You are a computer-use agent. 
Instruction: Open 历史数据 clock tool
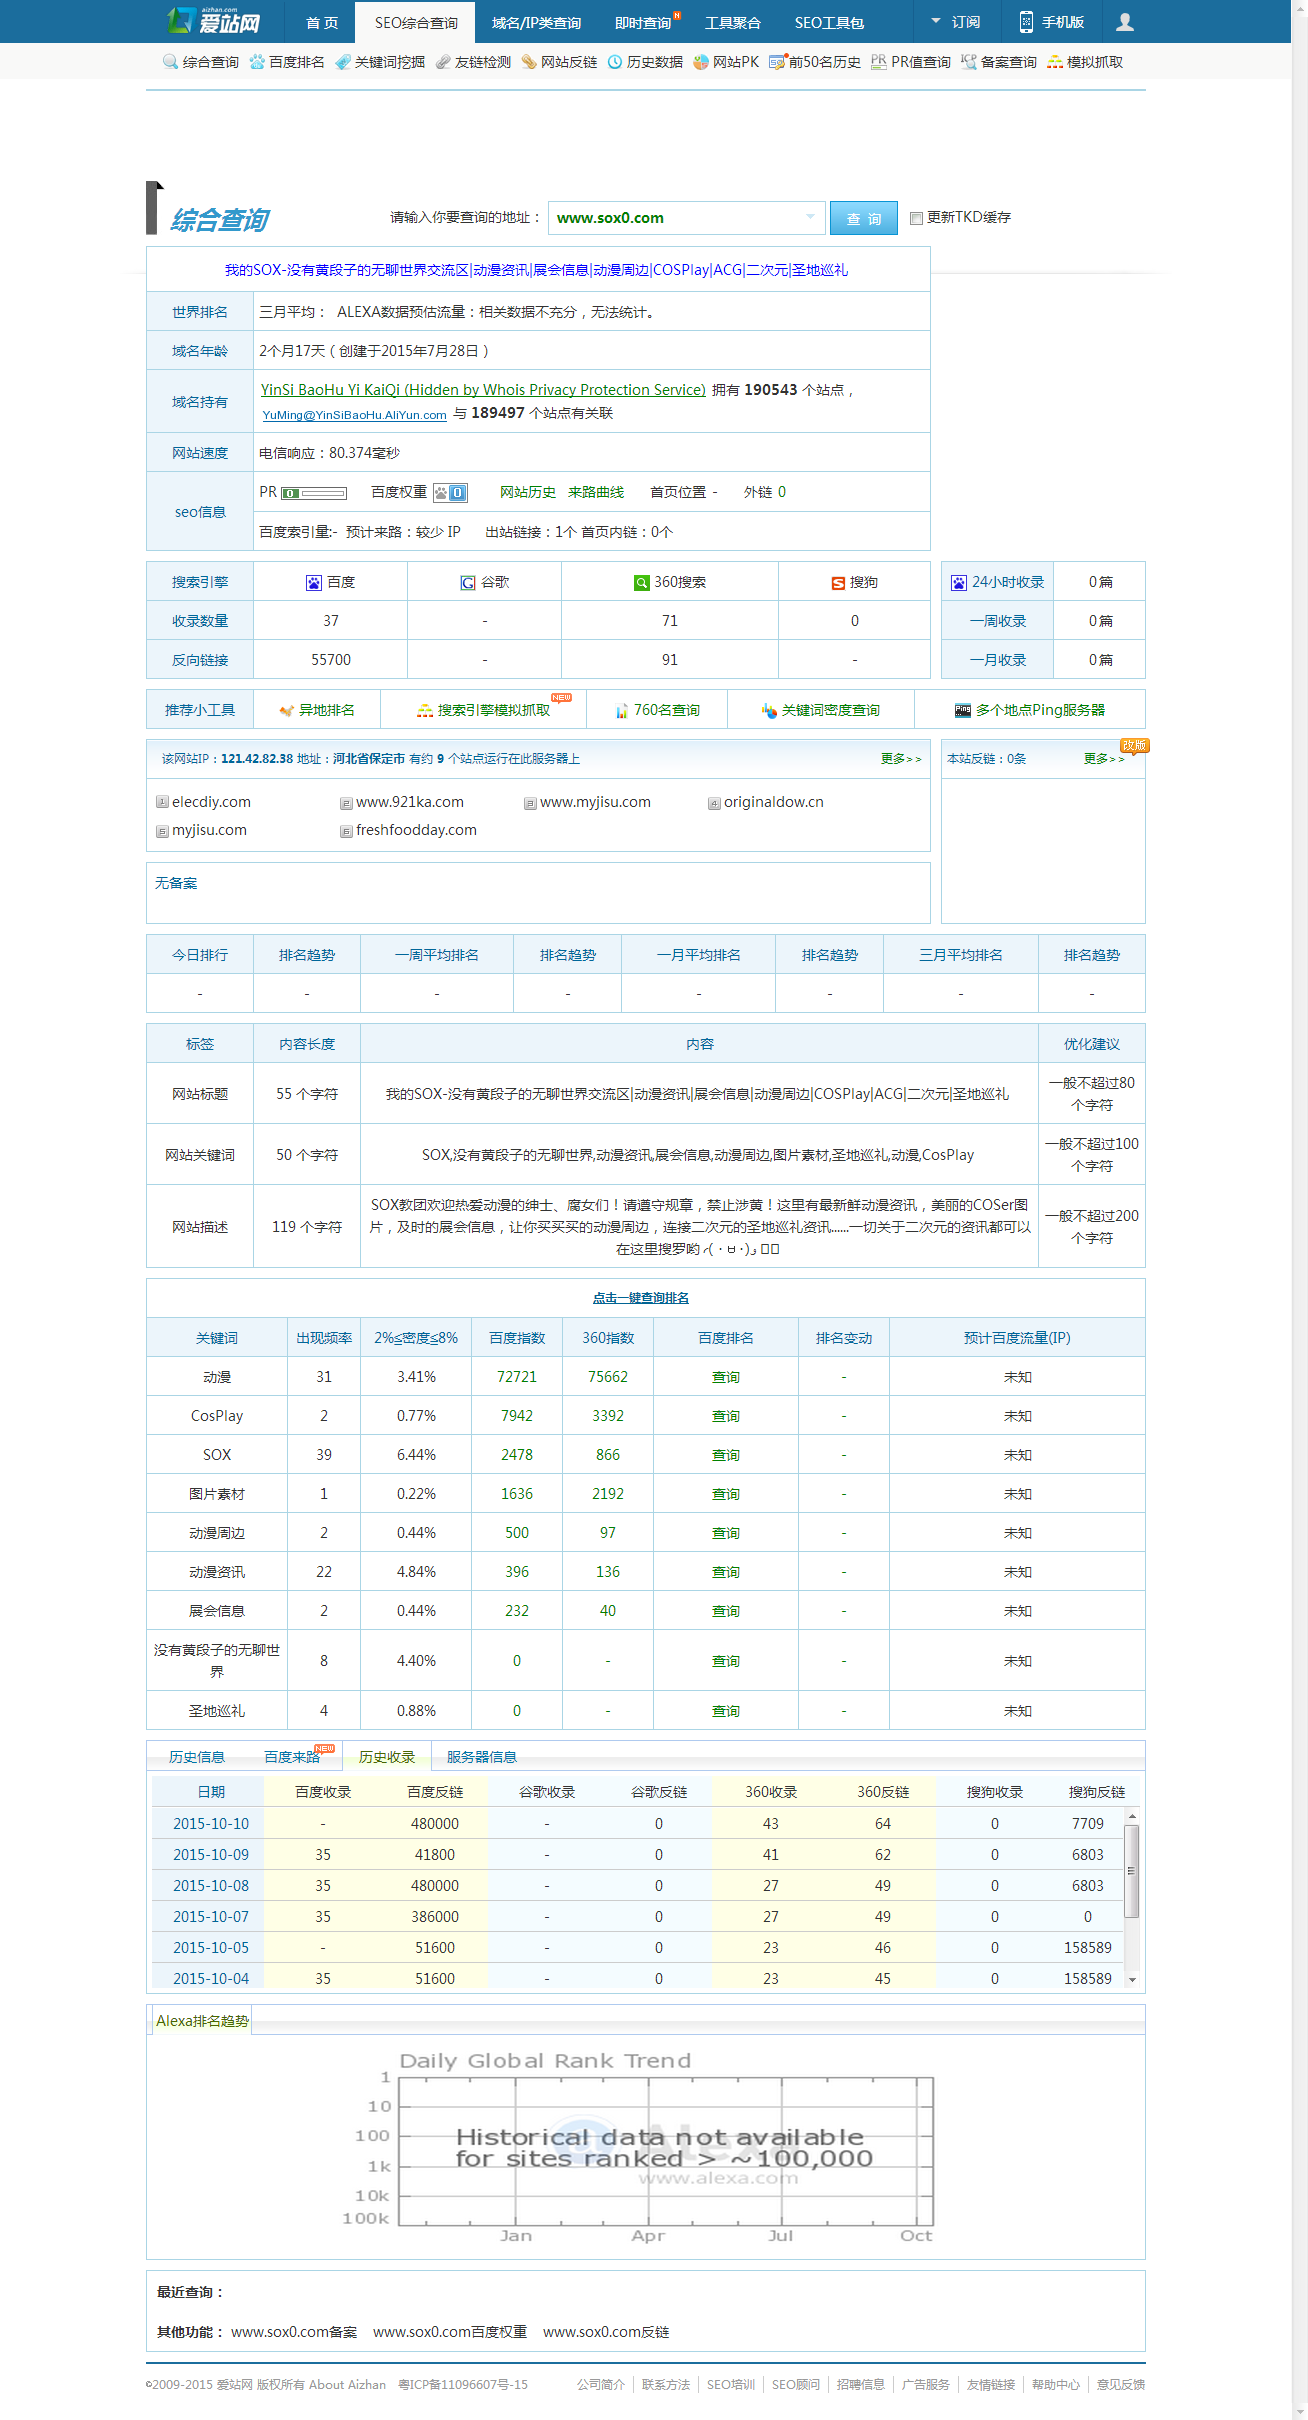point(645,62)
